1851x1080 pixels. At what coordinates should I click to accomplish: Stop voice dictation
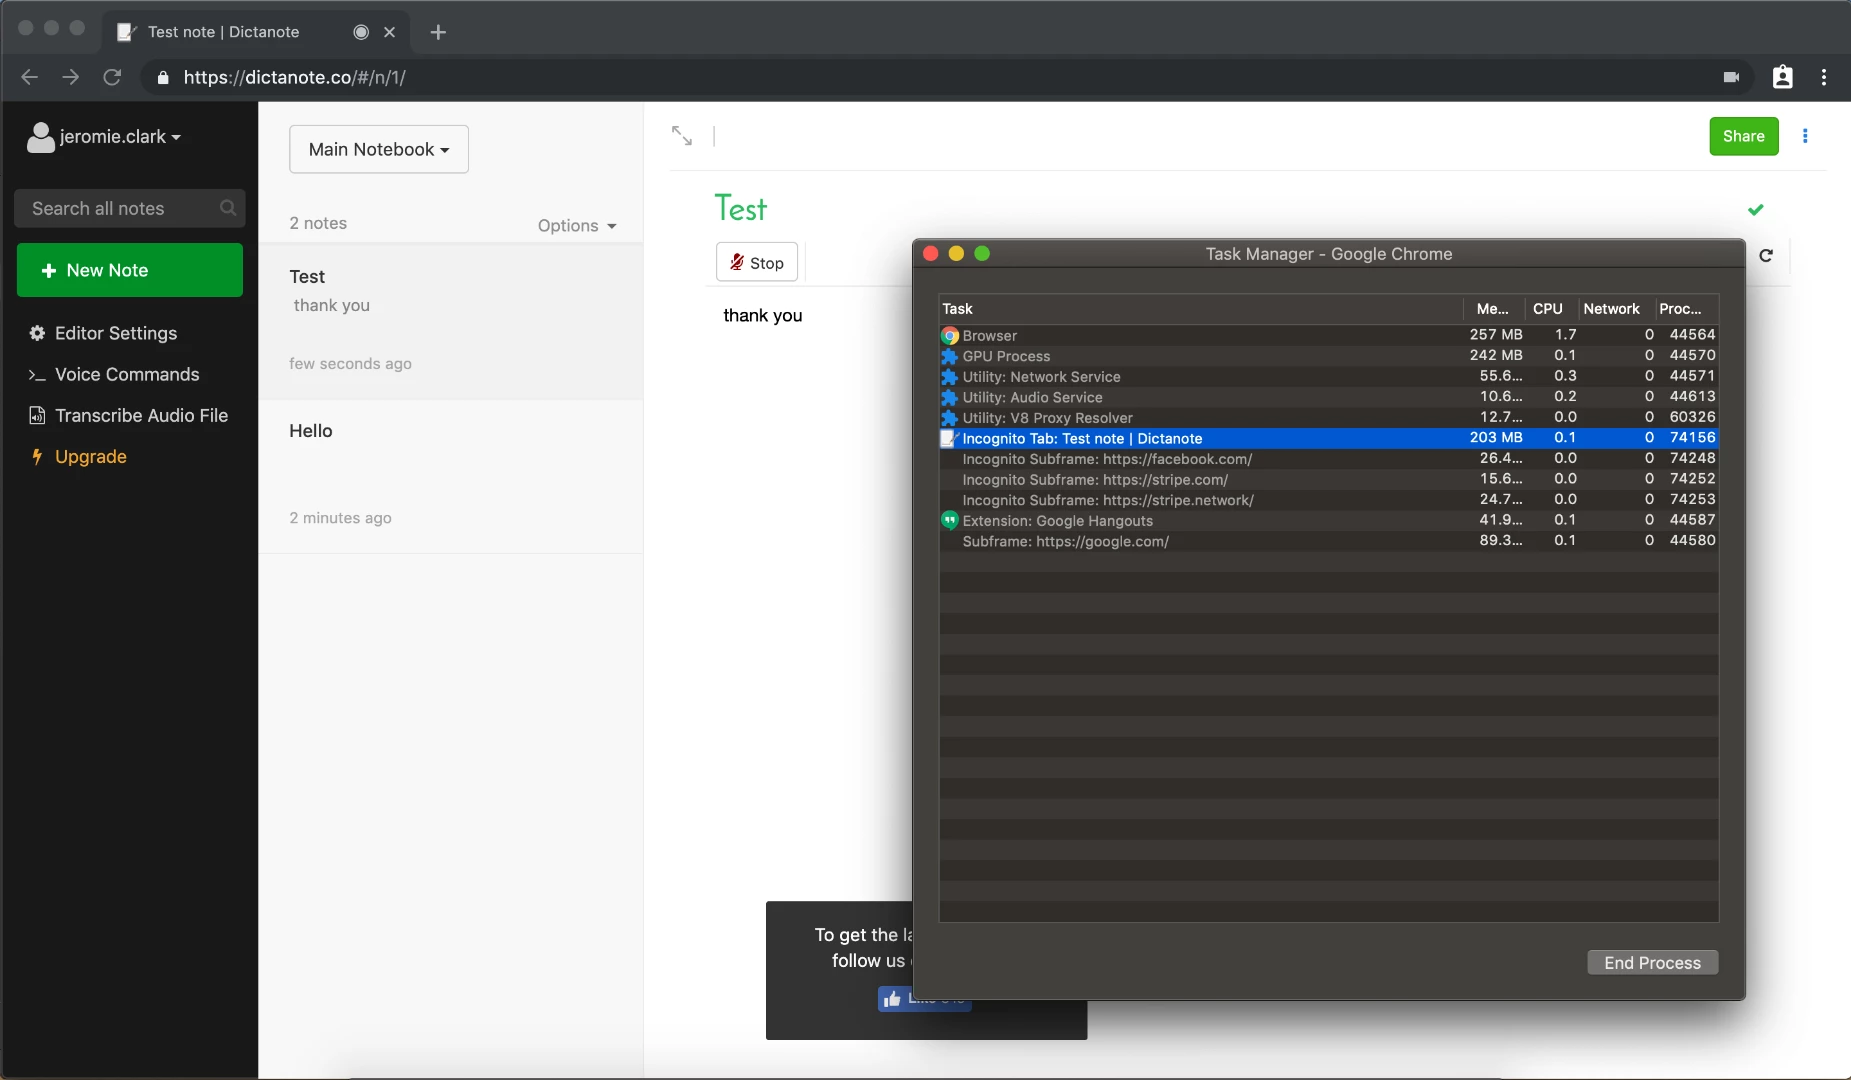pos(757,262)
